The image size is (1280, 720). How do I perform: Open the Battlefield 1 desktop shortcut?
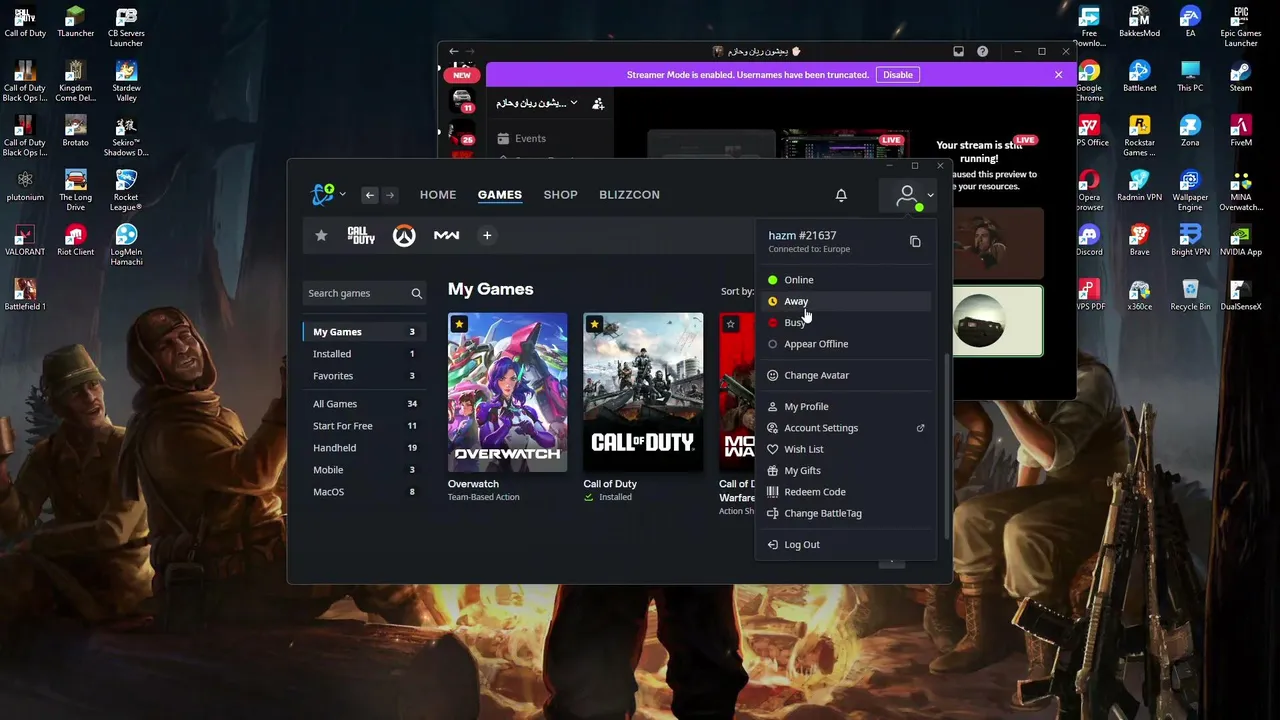[25, 295]
